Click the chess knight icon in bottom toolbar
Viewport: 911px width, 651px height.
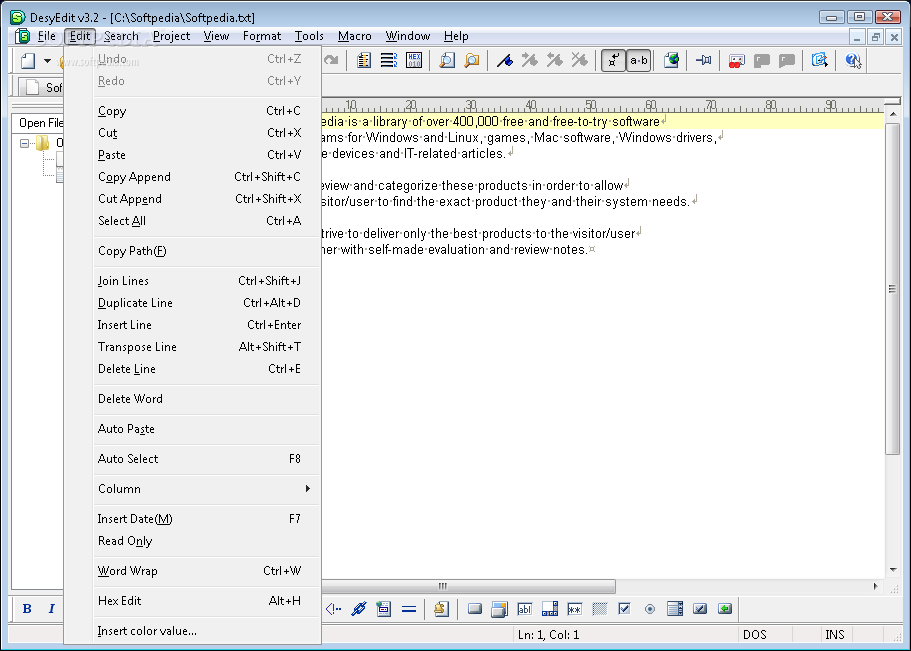coord(442,609)
